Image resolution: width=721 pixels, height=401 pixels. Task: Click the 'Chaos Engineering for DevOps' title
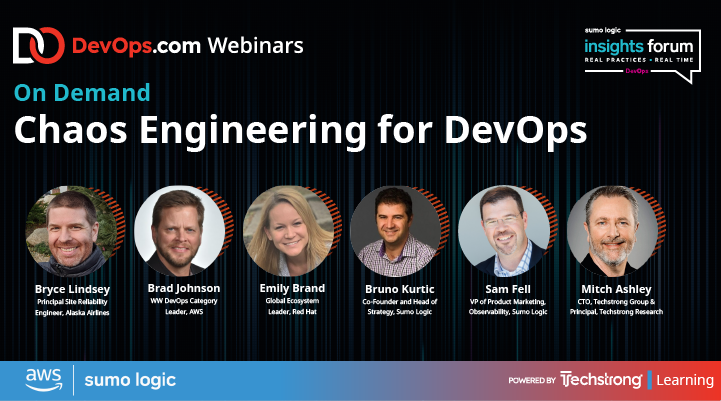click(x=300, y=132)
